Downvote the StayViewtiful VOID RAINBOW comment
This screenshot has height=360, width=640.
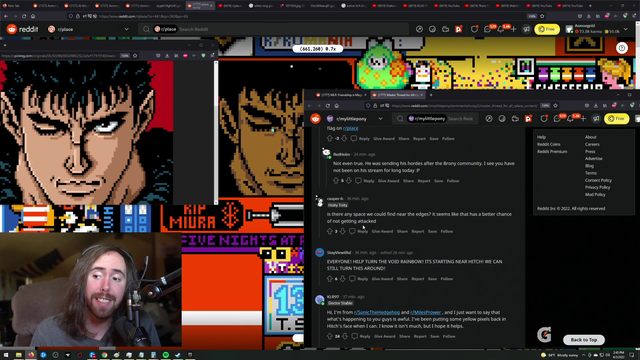pos(342,279)
